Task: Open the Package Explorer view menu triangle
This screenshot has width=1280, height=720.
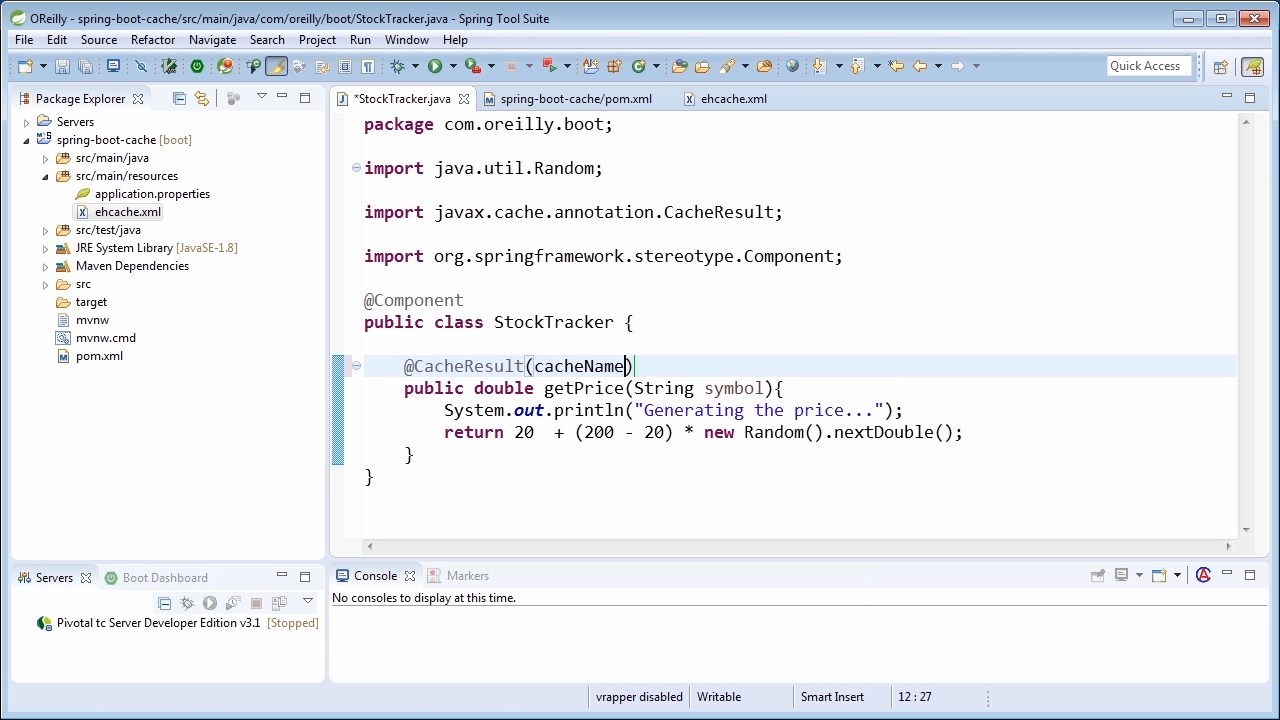Action: 261,97
